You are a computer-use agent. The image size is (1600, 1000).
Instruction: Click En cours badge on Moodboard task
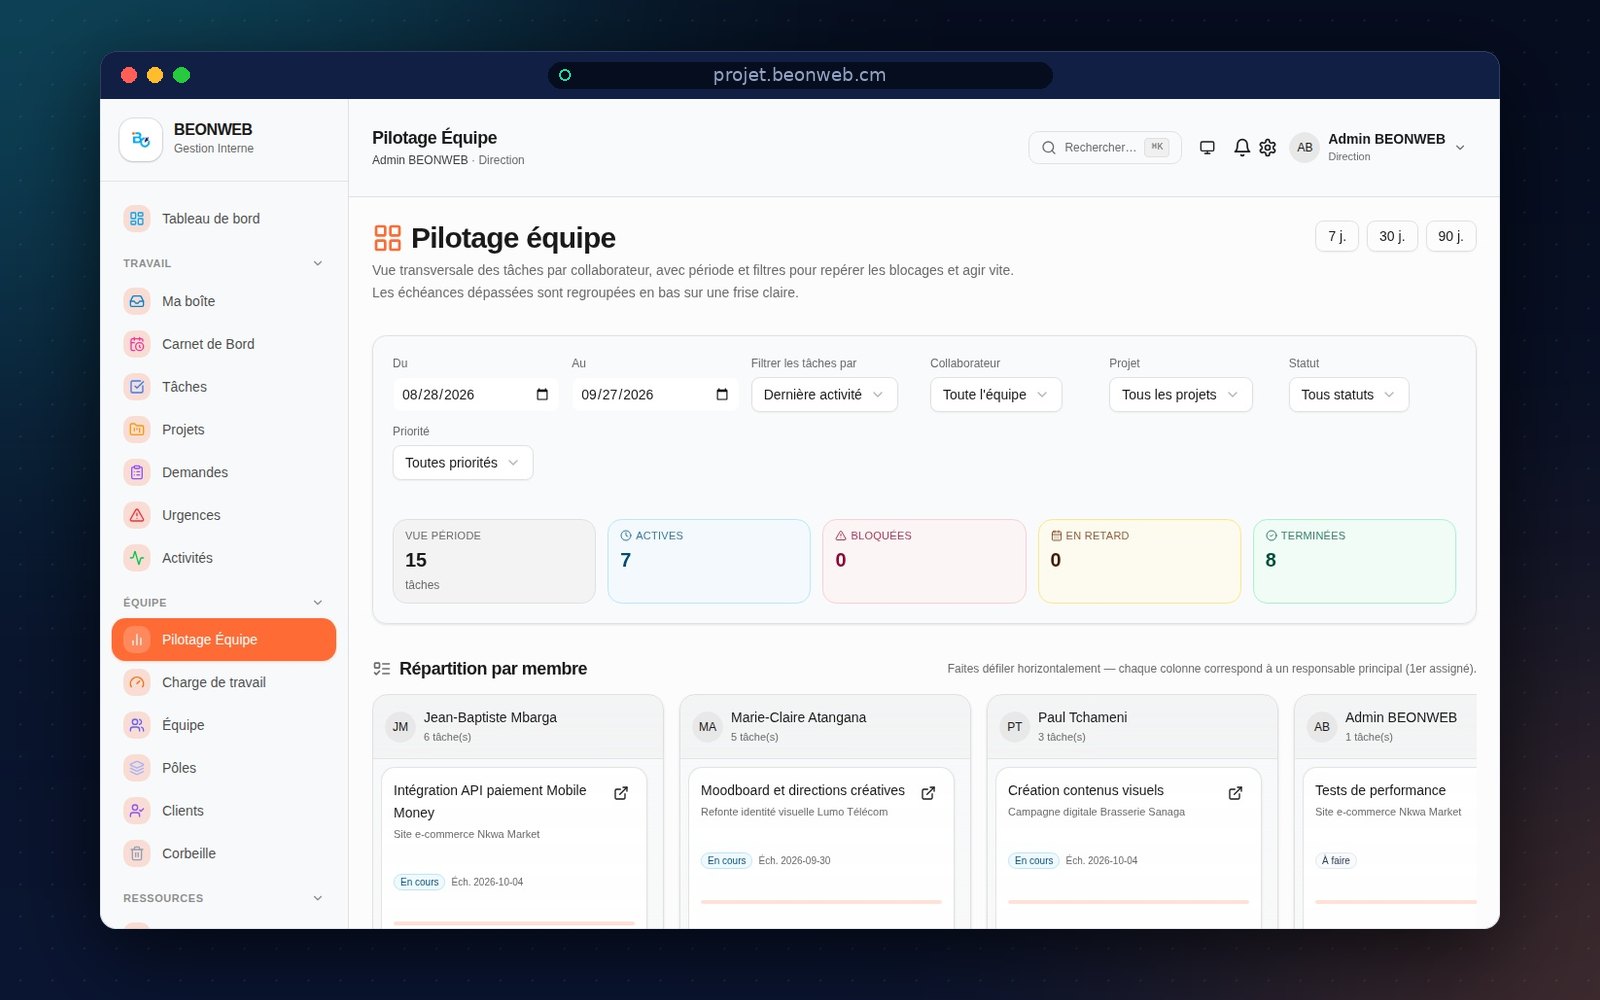pos(727,860)
